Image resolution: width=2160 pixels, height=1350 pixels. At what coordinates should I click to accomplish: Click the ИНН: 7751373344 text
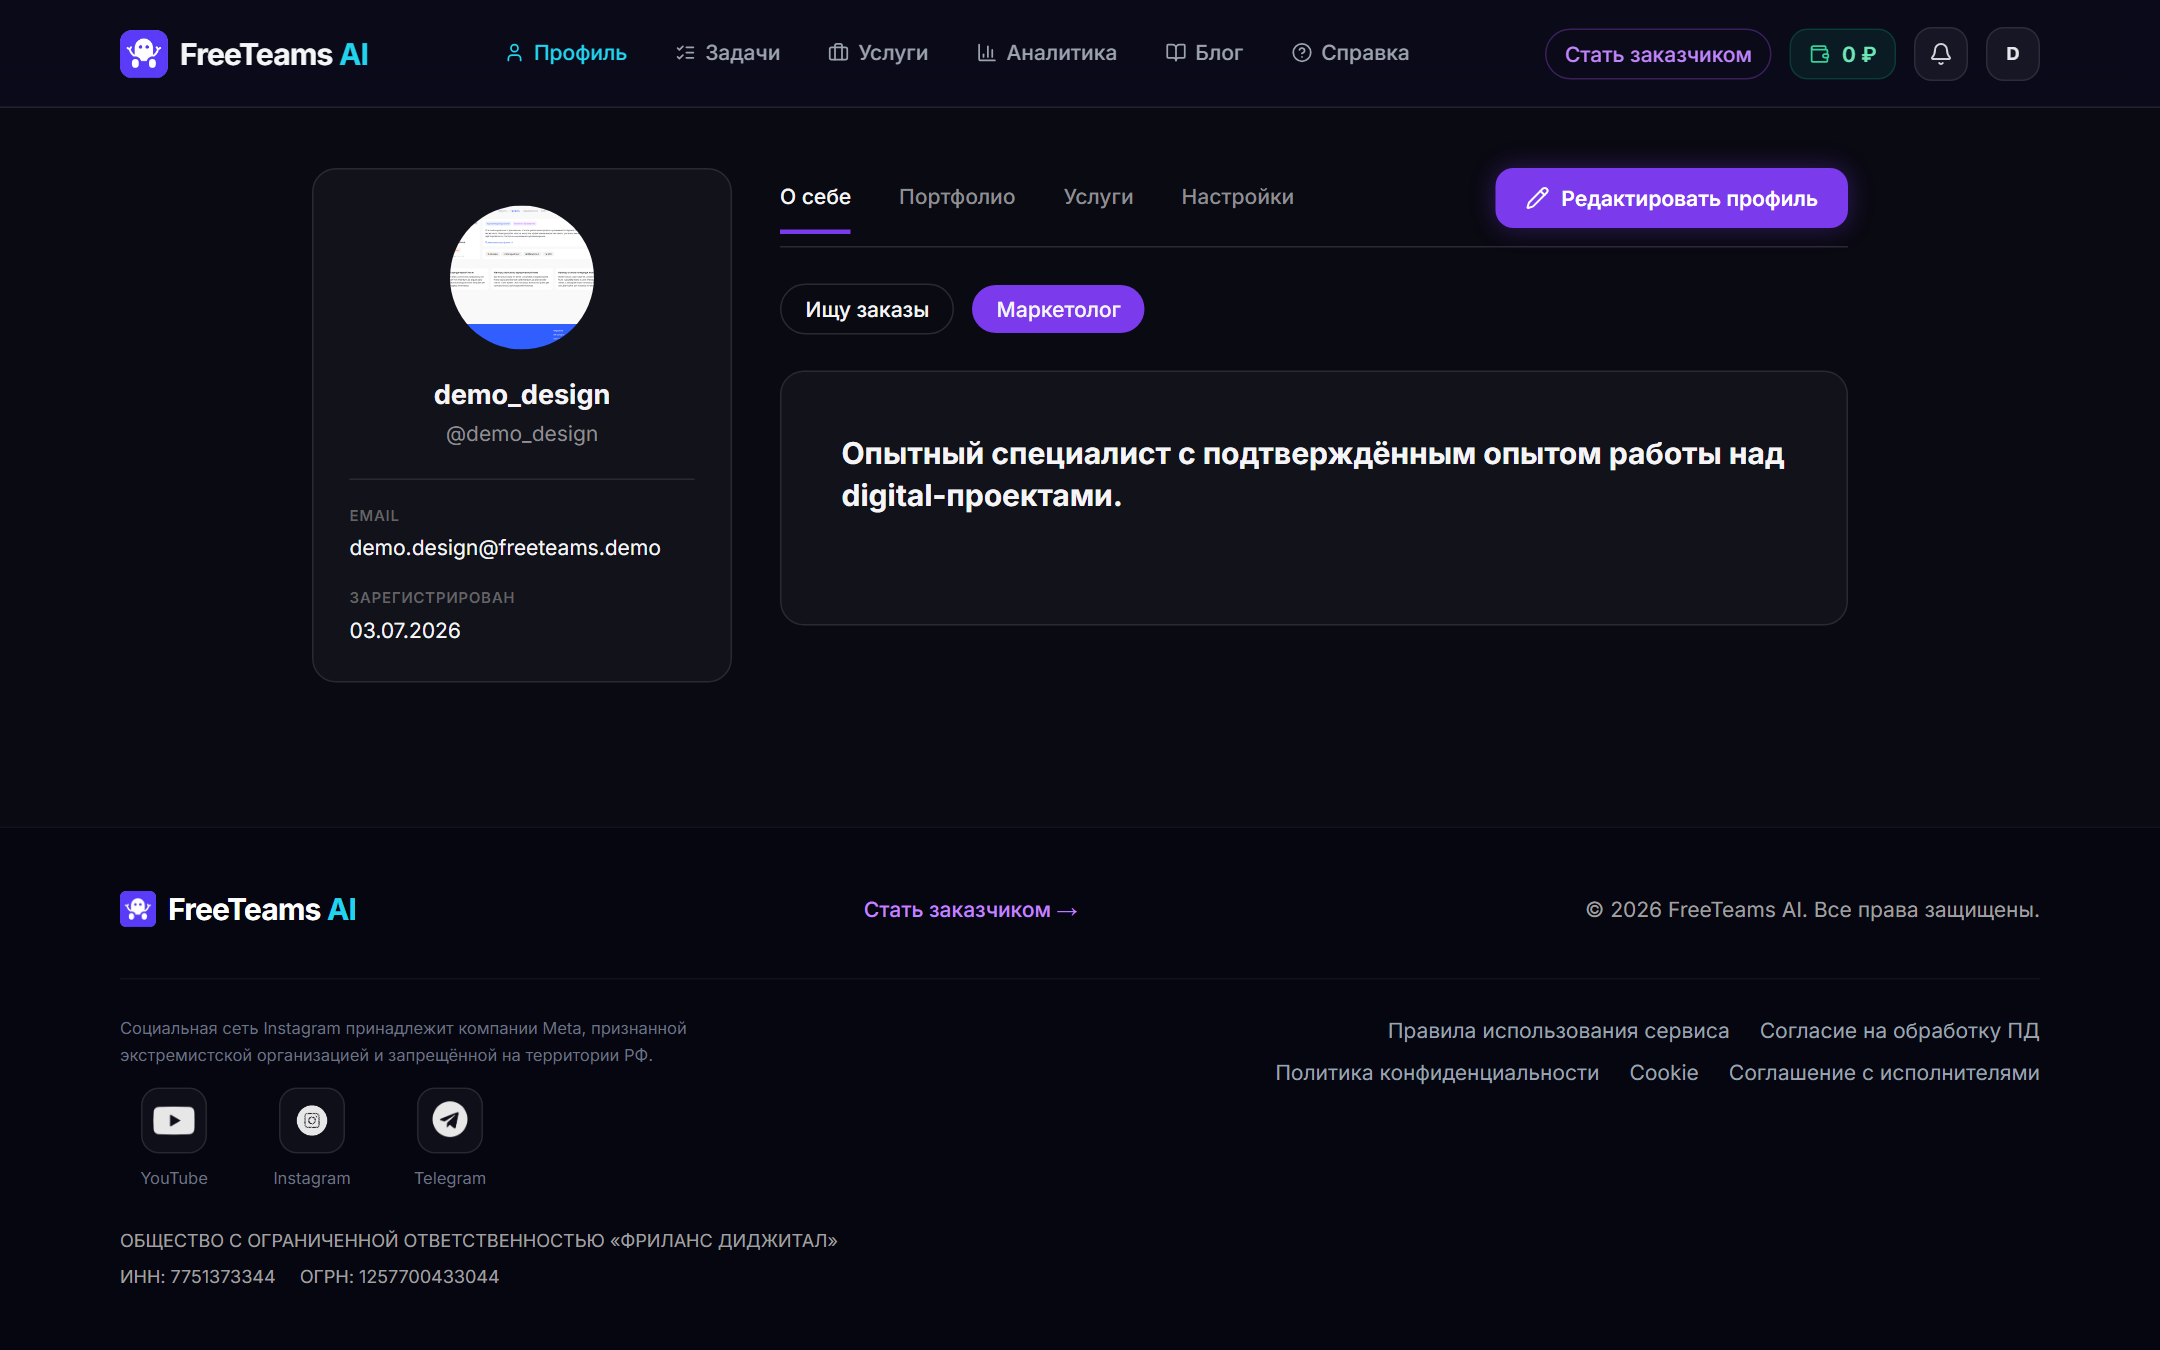pos(197,1277)
